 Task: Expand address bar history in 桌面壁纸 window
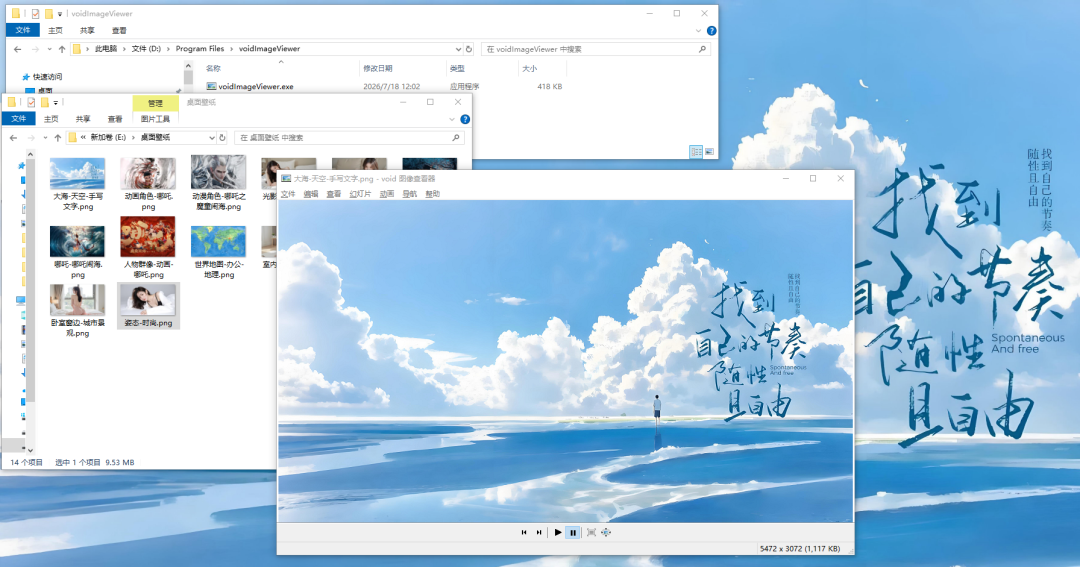211,138
